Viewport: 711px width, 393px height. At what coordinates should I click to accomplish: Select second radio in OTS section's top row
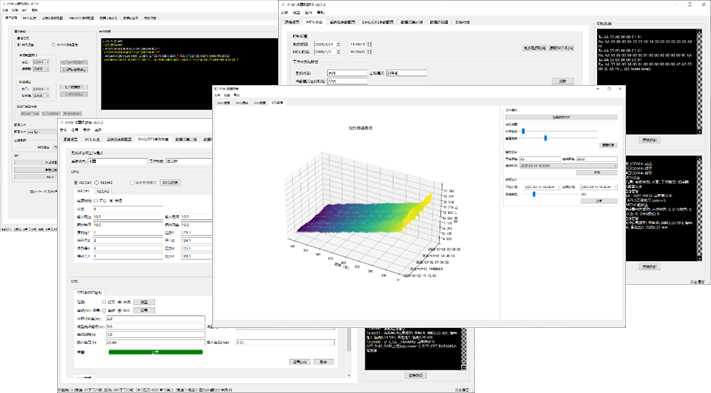point(119,302)
